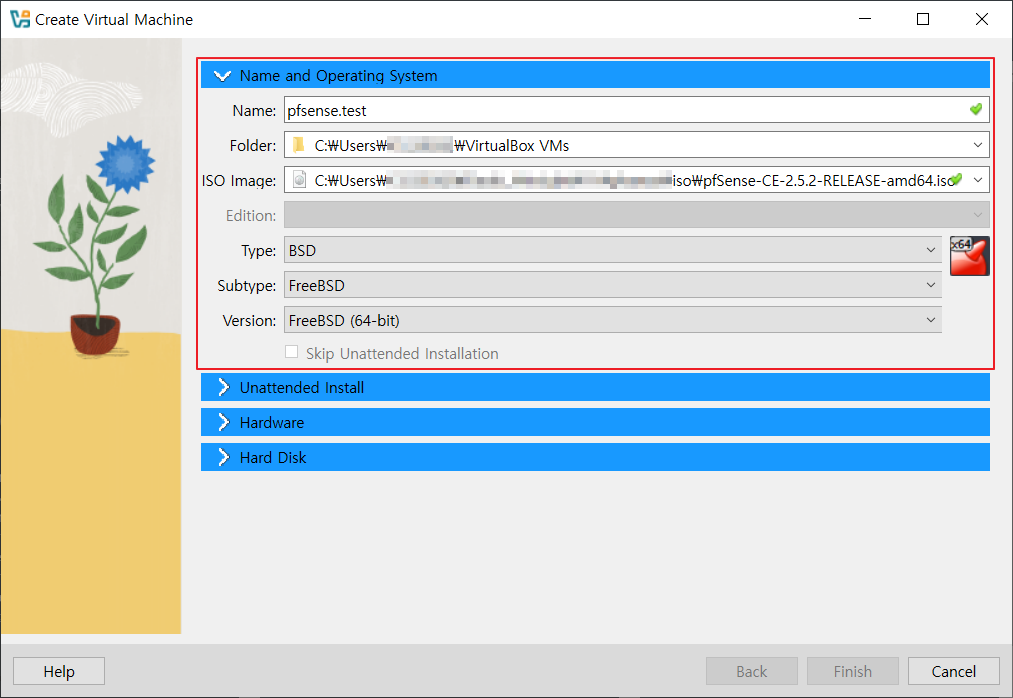Image resolution: width=1013 pixels, height=698 pixels.
Task: Open the ISO Image dropdown arrow
Action: (x=978, y=180)
